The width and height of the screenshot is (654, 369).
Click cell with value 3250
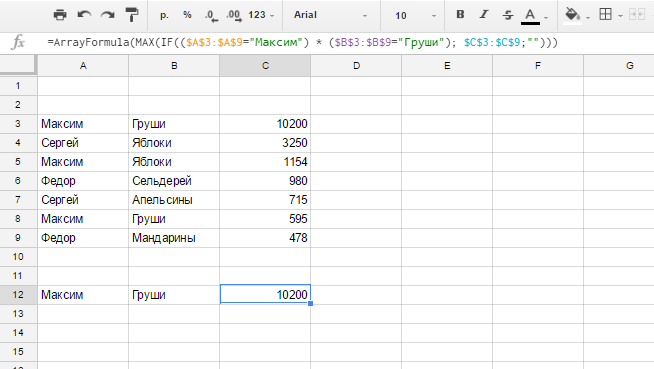[x=265, y=143]
